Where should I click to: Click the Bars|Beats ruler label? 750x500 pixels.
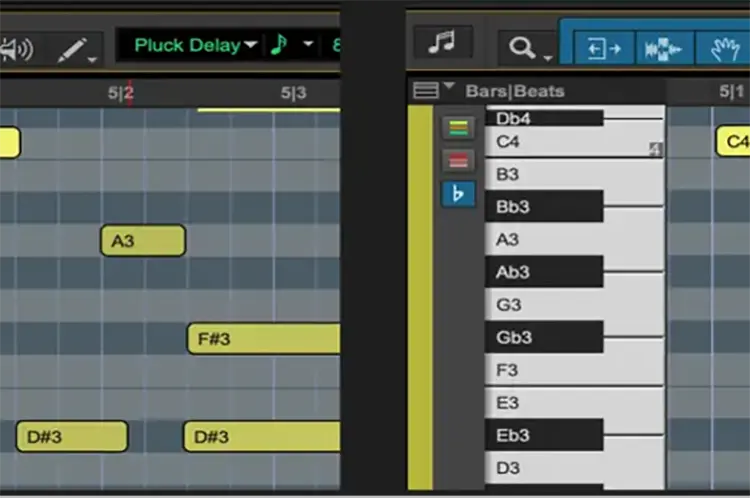[515, 91]
